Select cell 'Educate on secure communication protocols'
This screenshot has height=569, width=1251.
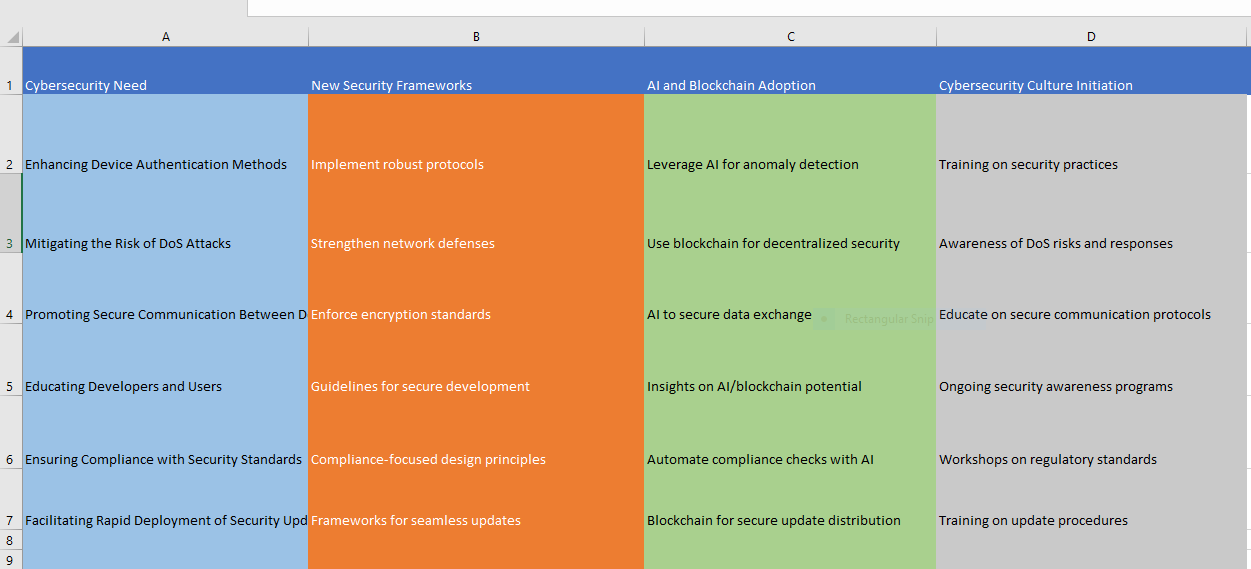(1091, 288)
